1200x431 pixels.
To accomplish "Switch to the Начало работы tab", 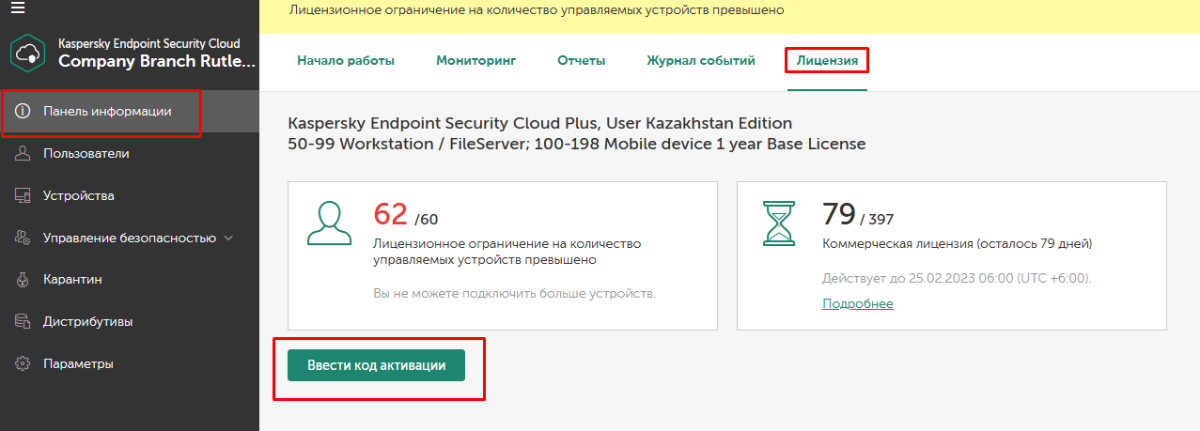I will (346, 61).
